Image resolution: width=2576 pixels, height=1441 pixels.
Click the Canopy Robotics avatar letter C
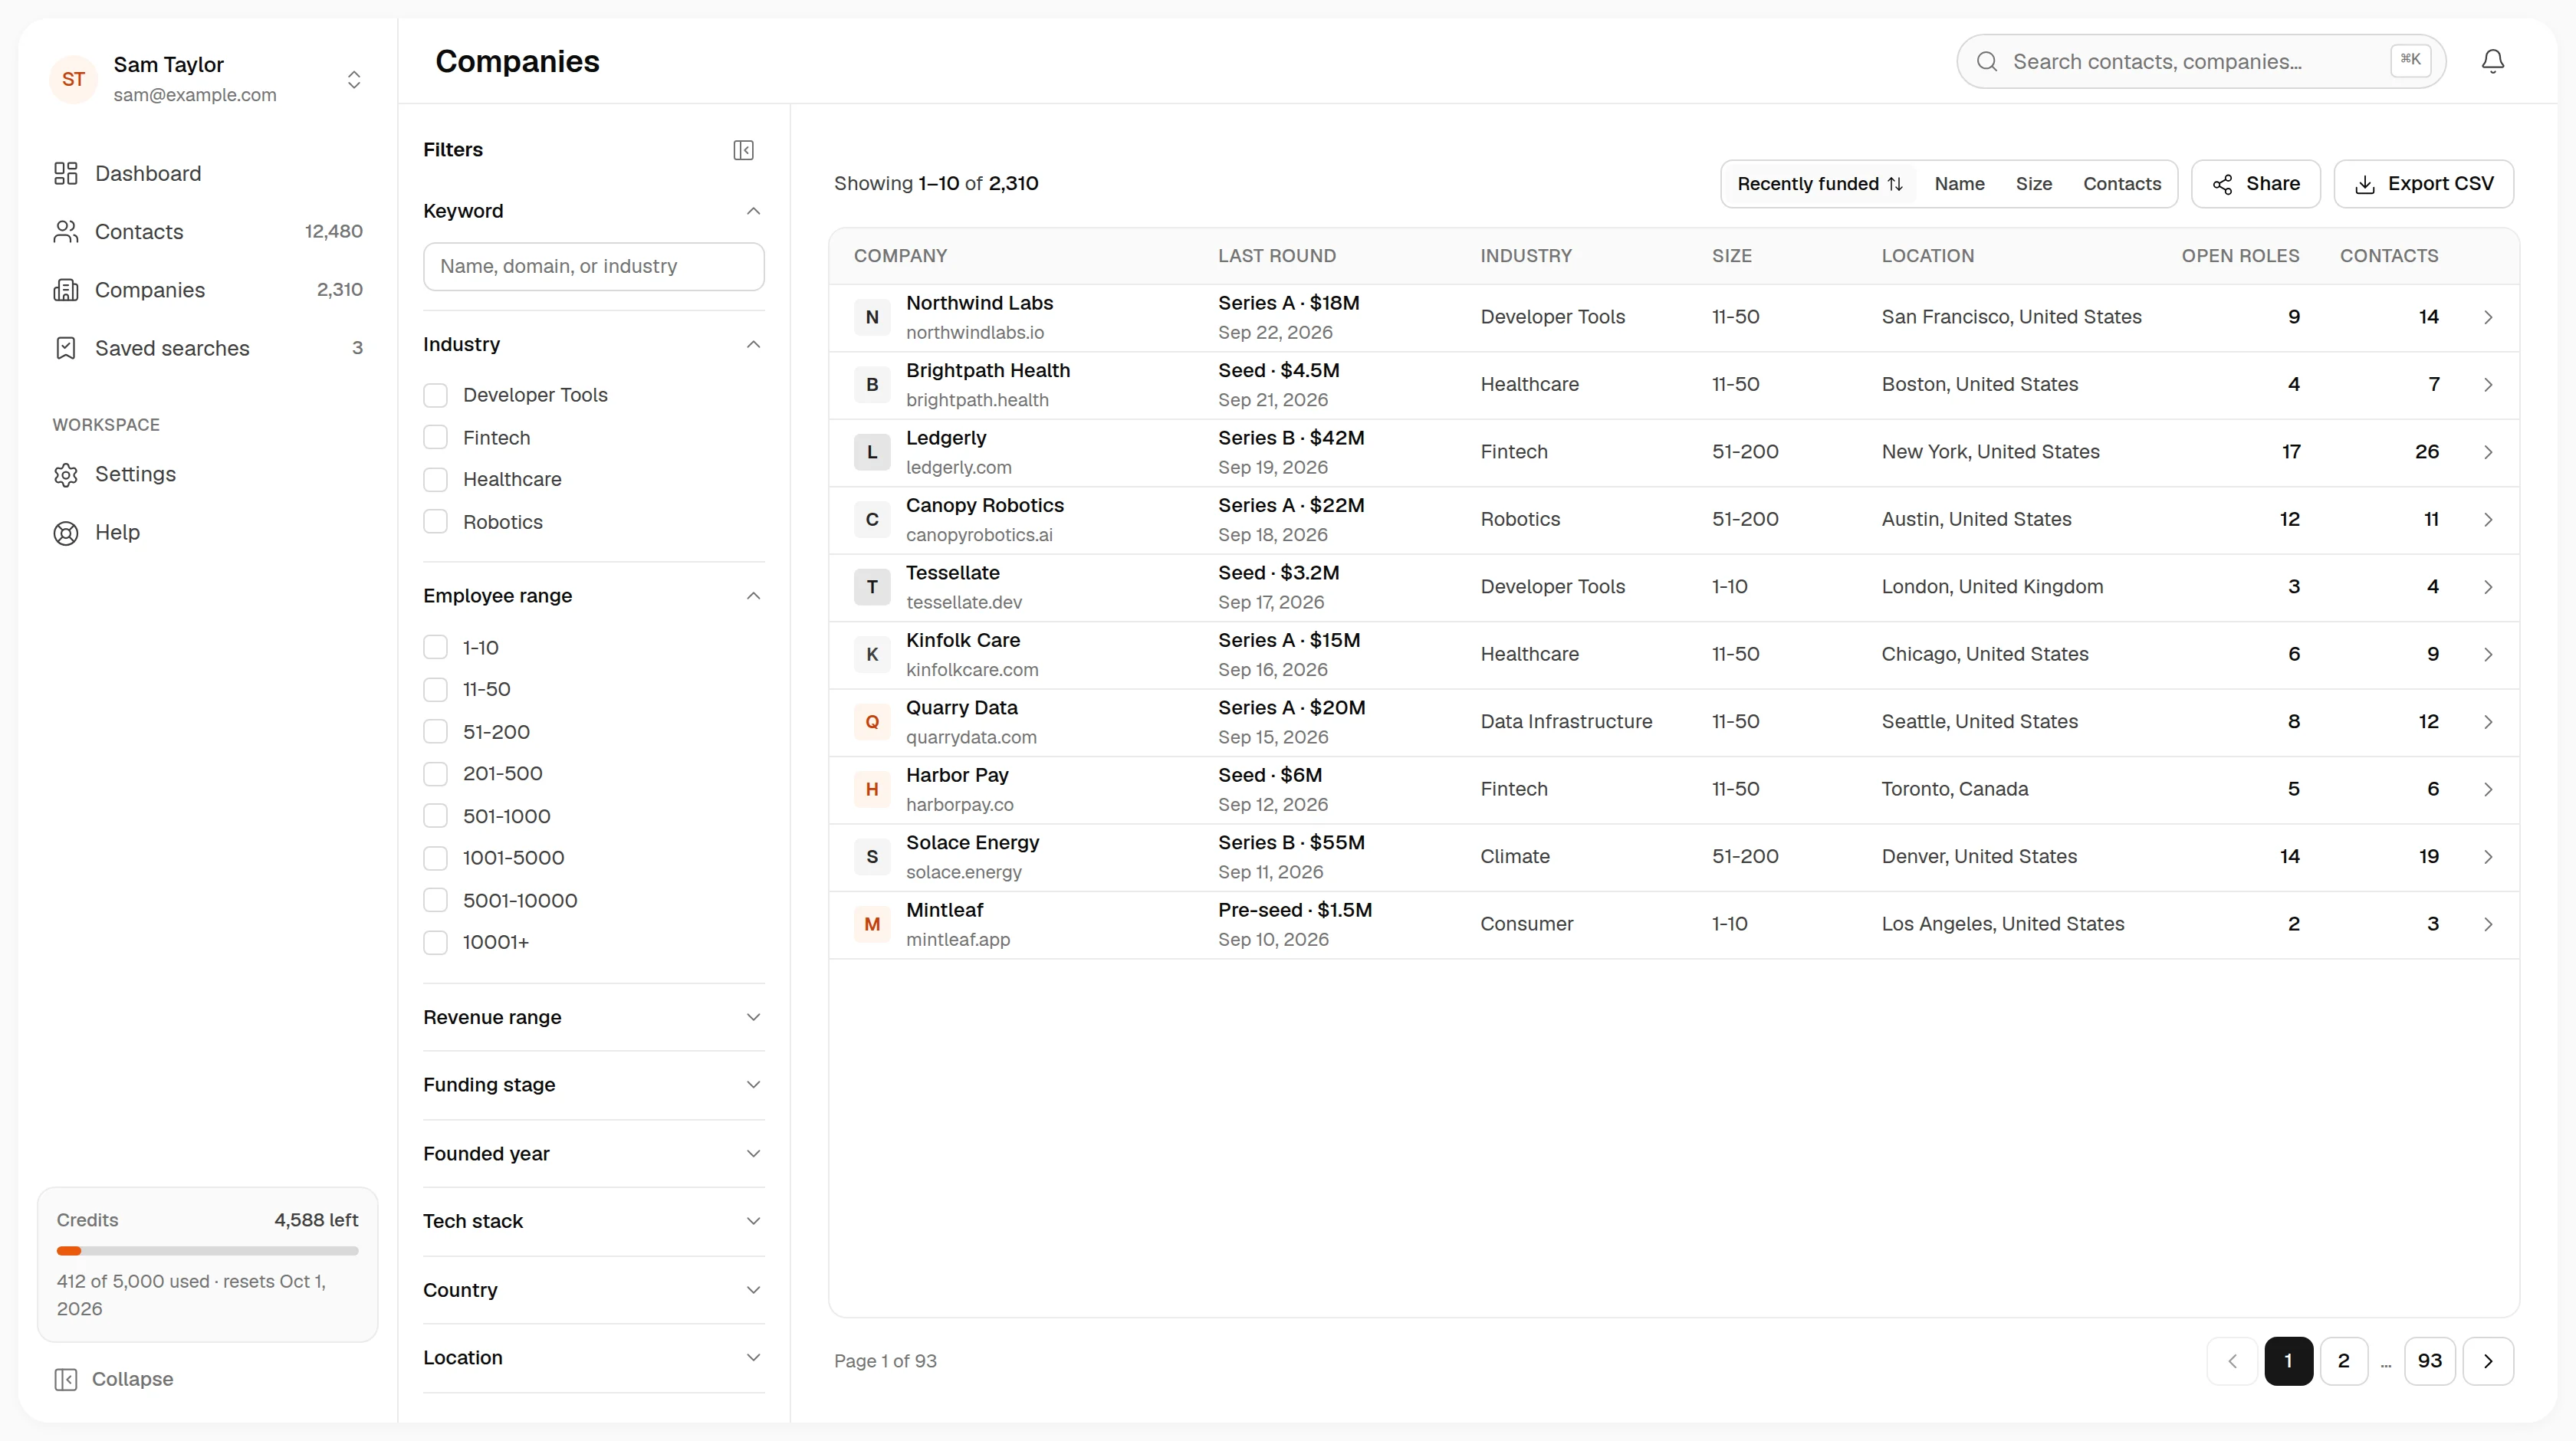click(872, 520)
